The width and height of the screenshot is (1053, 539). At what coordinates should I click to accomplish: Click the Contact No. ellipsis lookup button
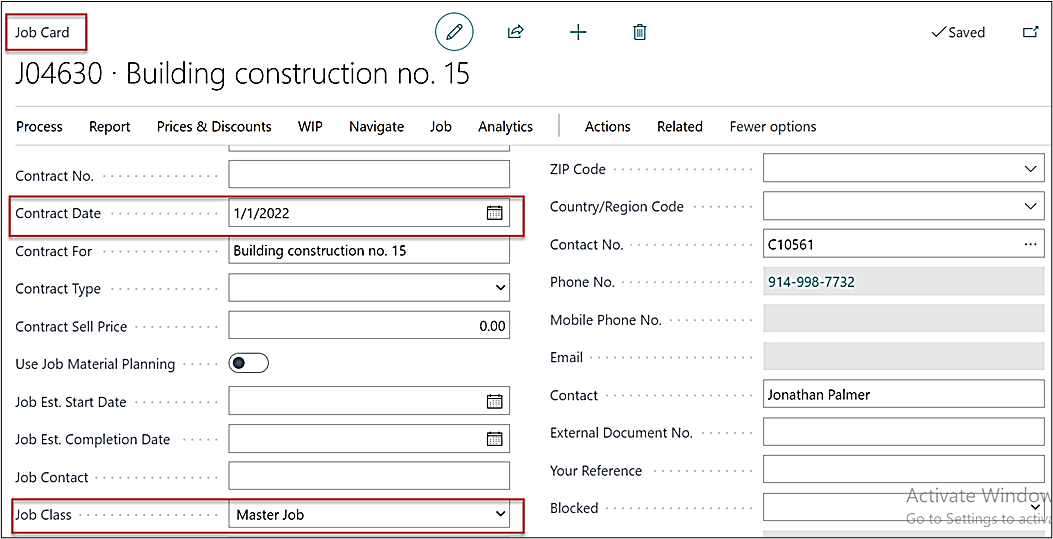point(1031,245)
